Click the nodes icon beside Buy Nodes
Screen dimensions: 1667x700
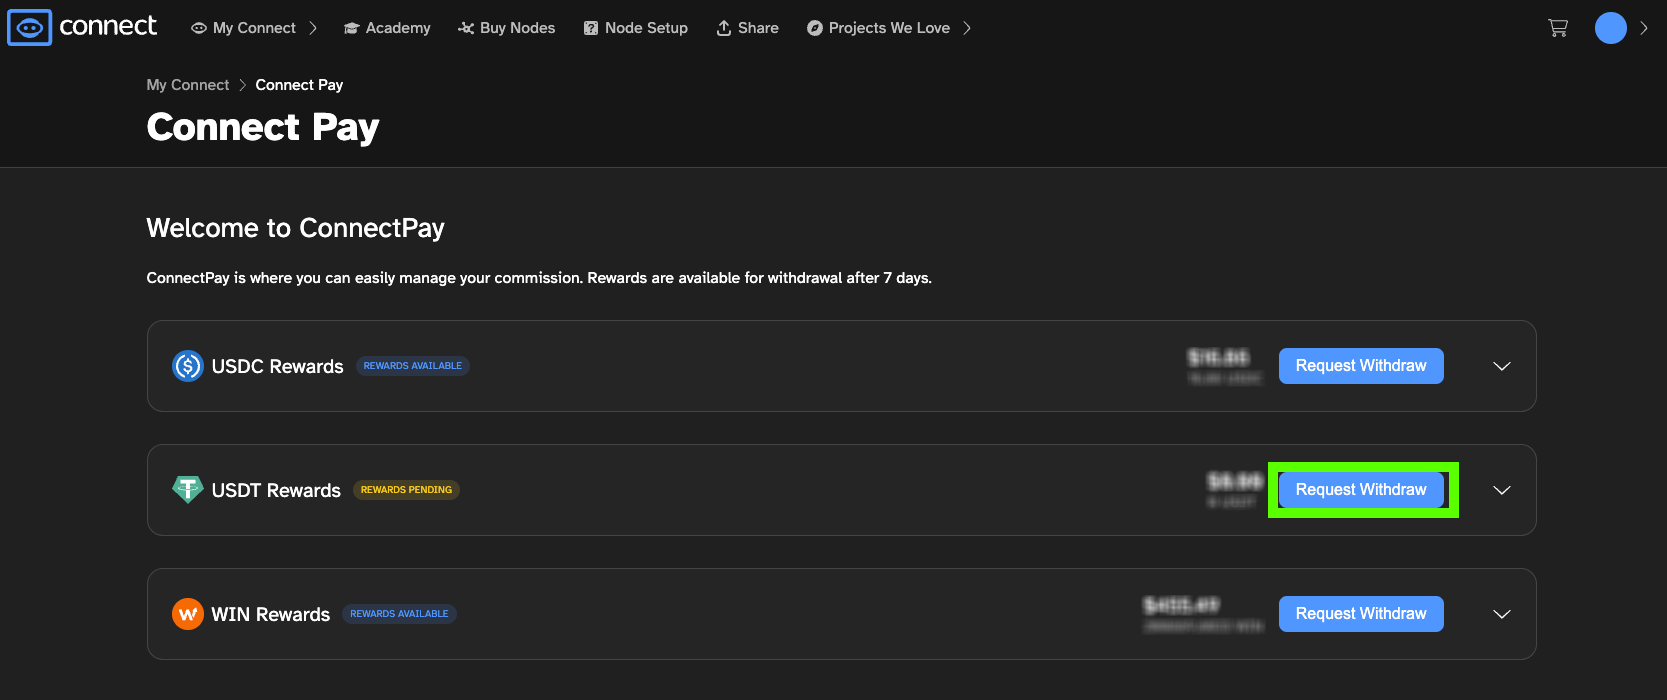(466, 28)
